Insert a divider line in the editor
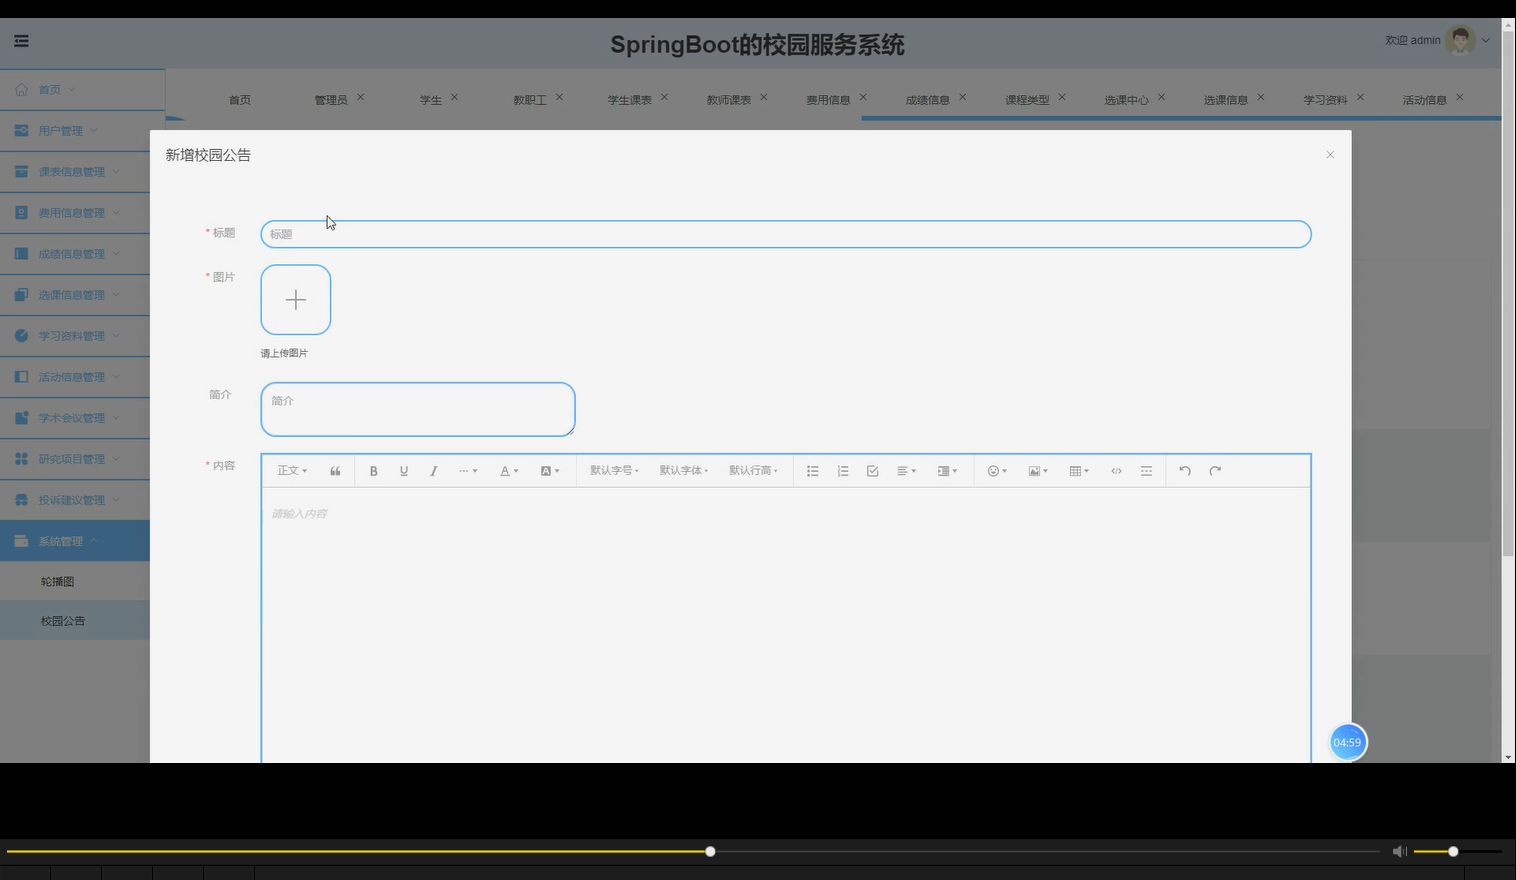Viewport: 1516px width, 880px height. tap(1146, 471)
